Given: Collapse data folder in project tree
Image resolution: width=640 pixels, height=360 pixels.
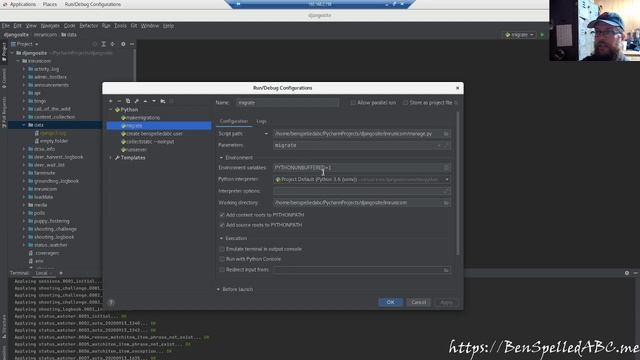Looking at the screenshot, I should coord(24,125).
